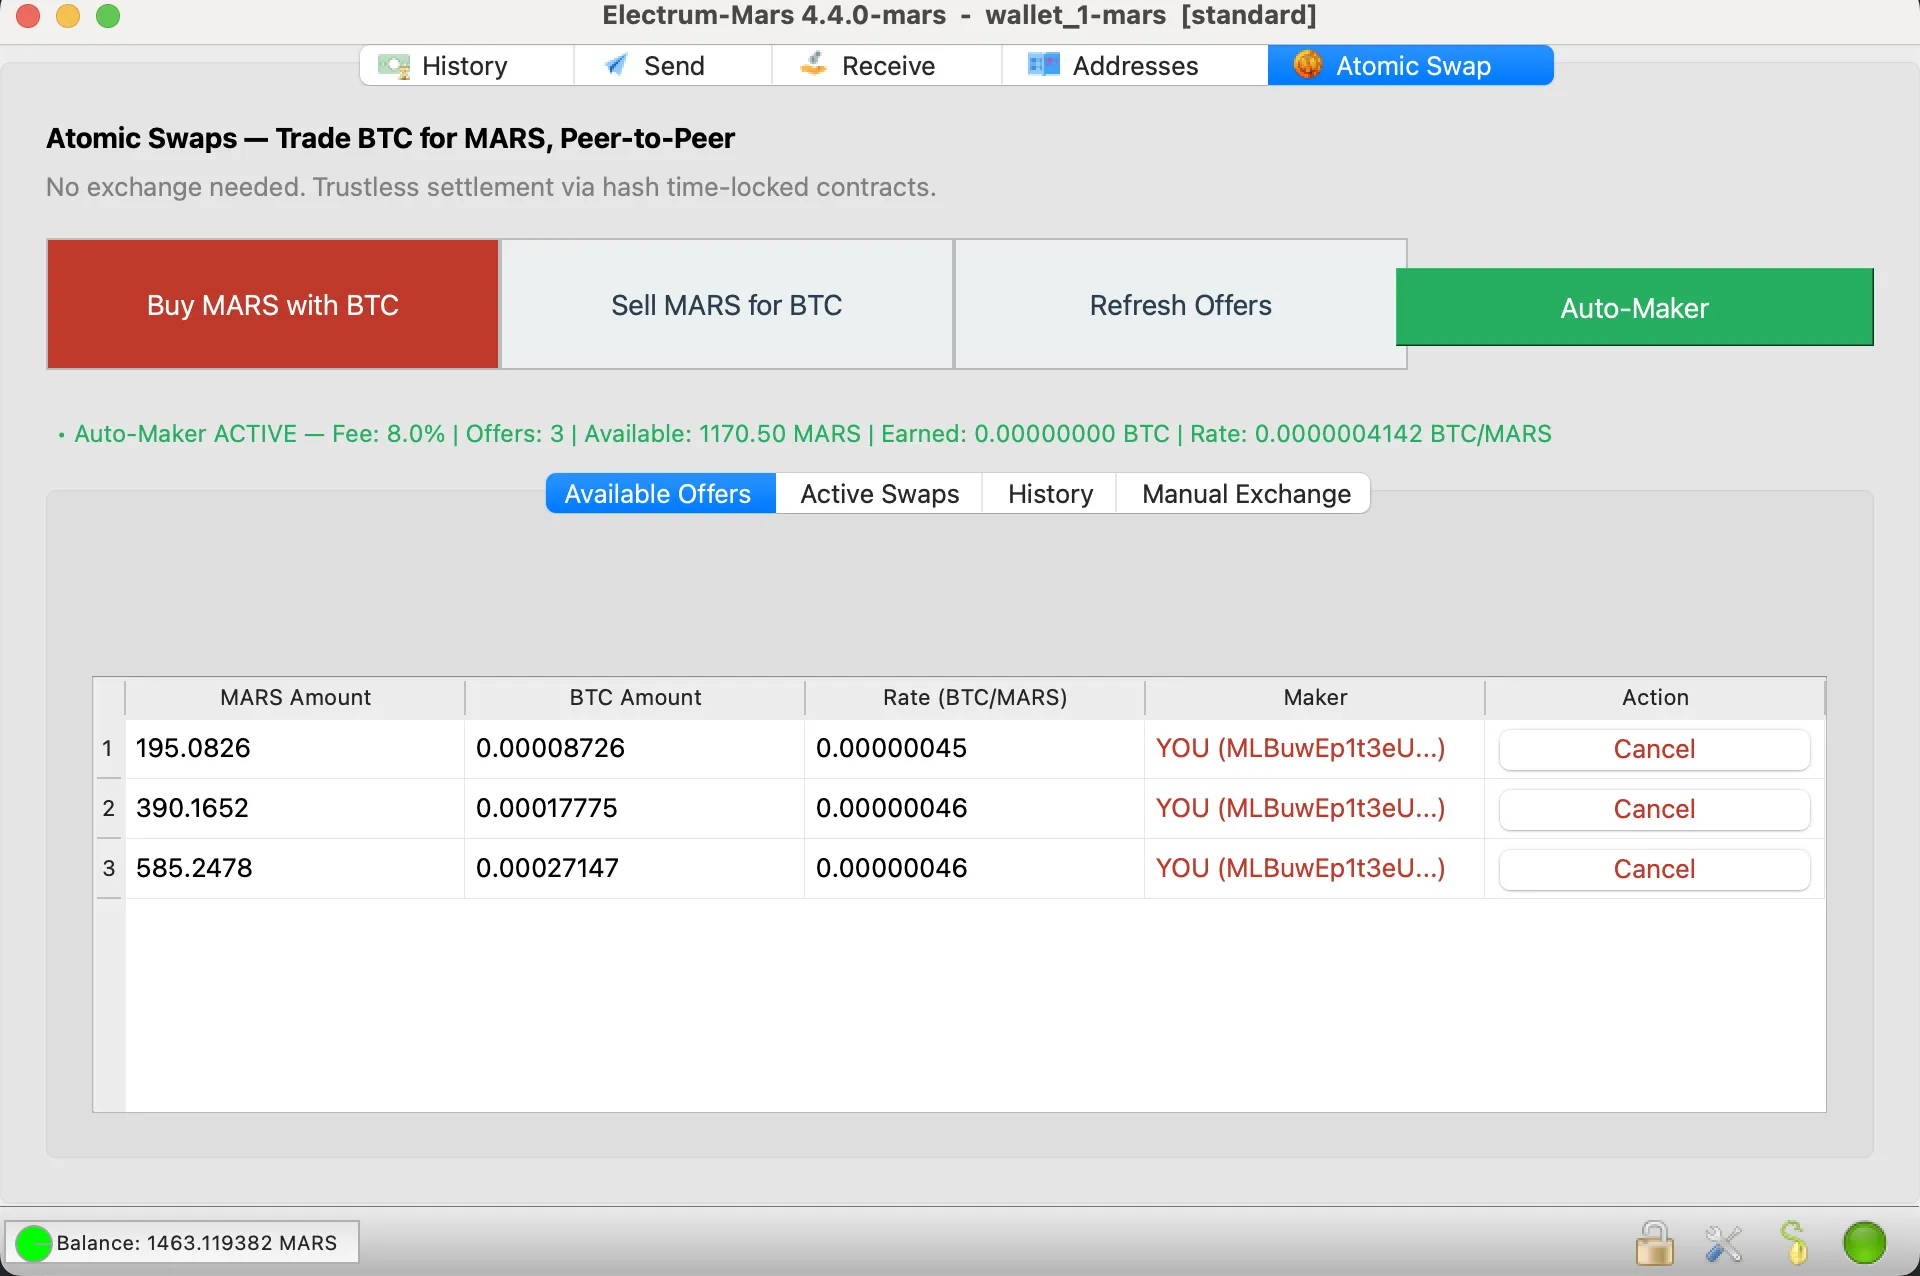
Task: Click the password lock icon in status bar
Action: pyautogui.click(x=1654, y=1243)
